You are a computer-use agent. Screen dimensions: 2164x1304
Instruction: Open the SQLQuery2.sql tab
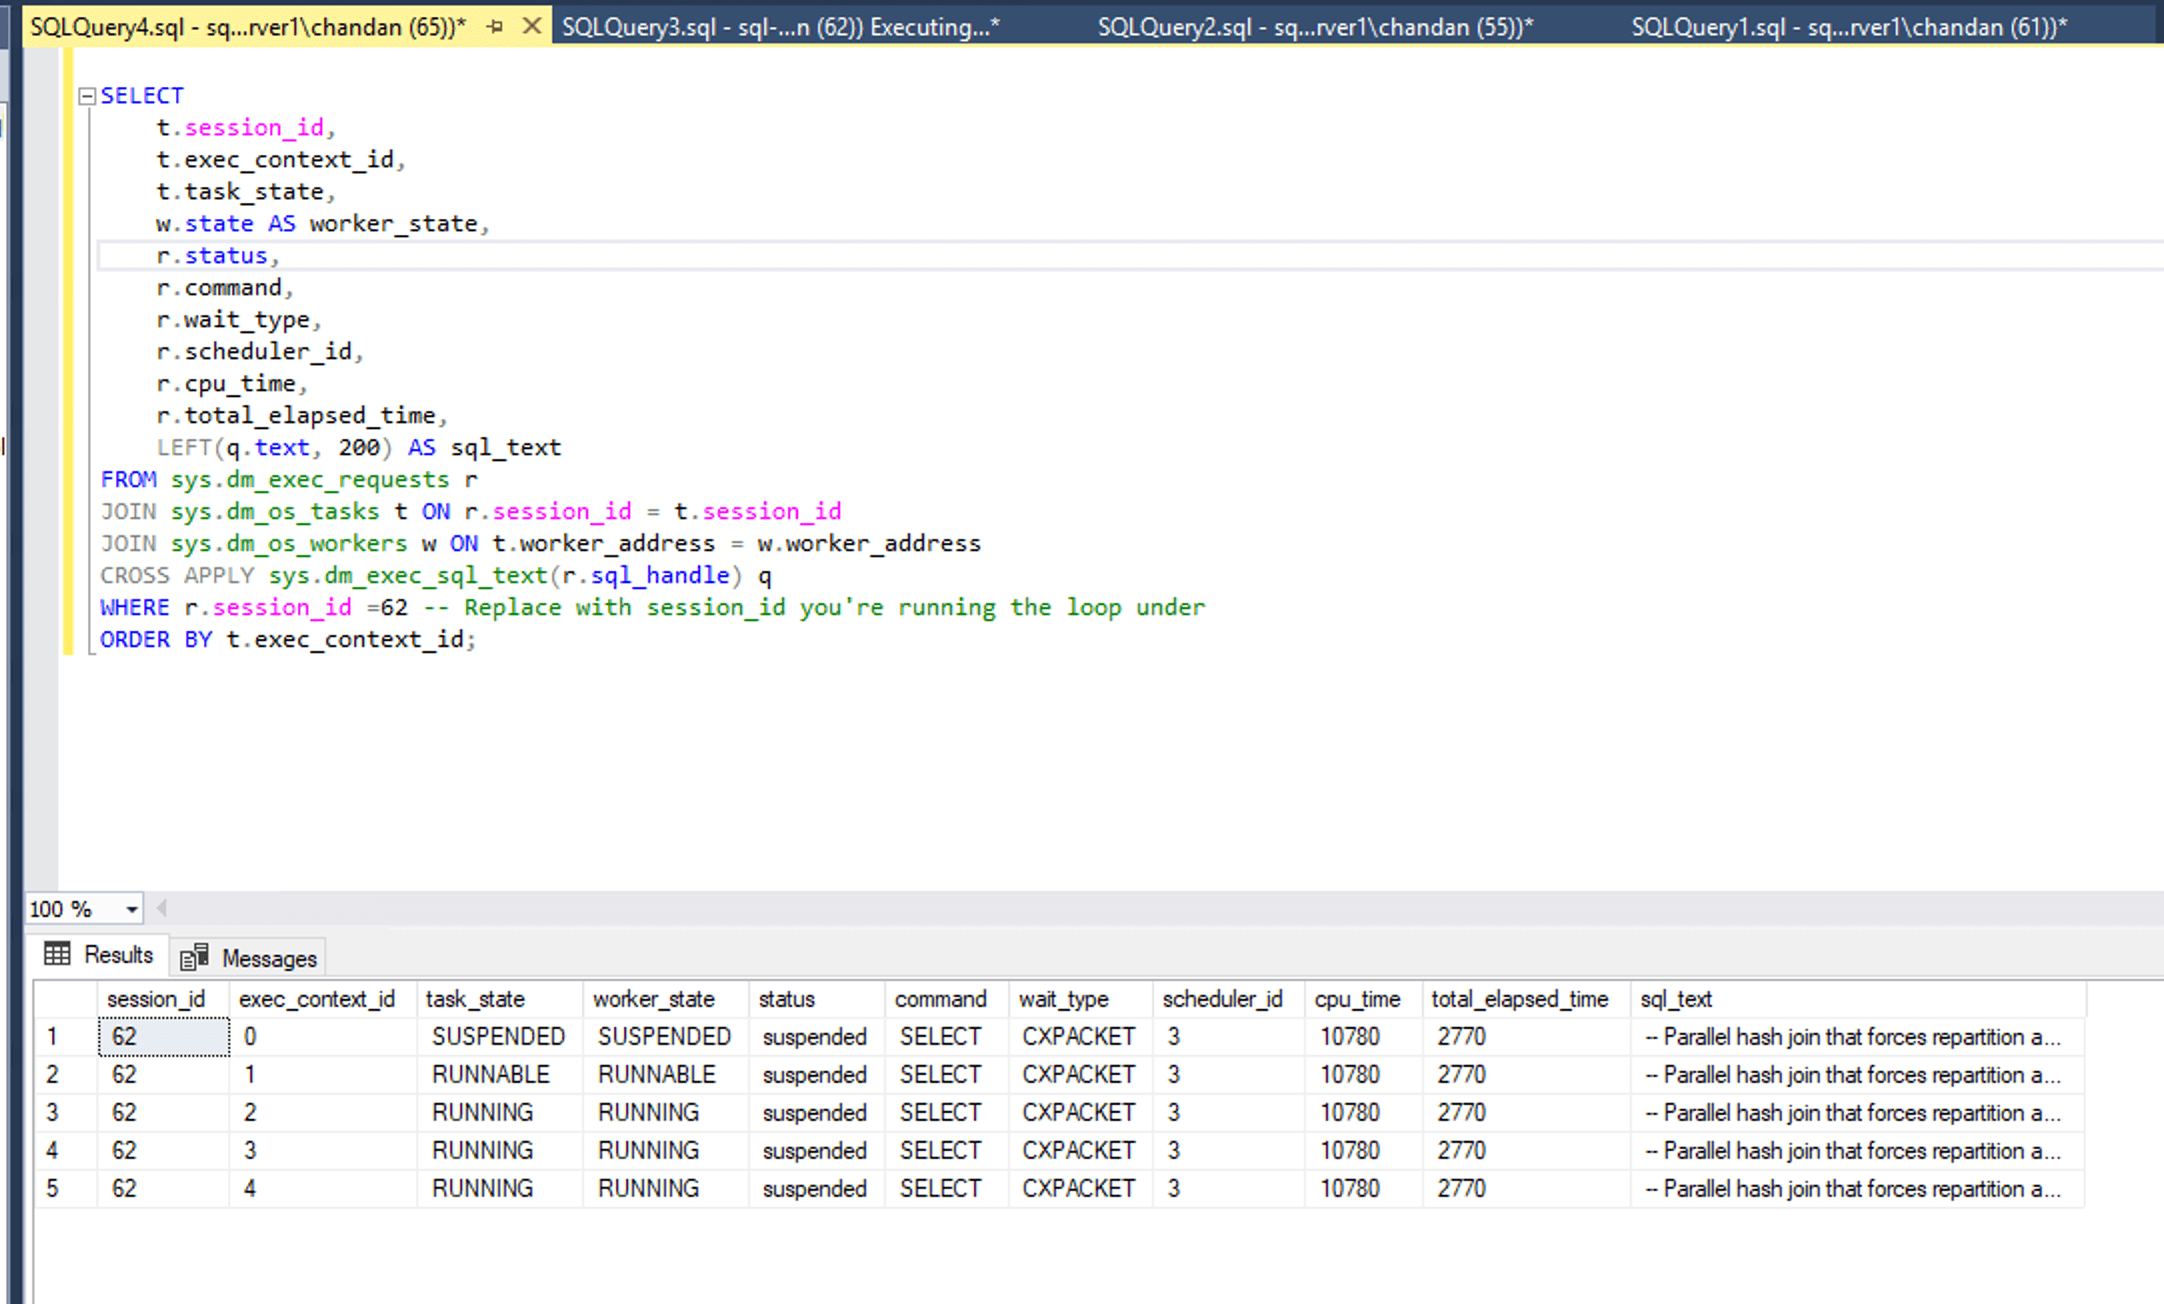[1314, 27]
